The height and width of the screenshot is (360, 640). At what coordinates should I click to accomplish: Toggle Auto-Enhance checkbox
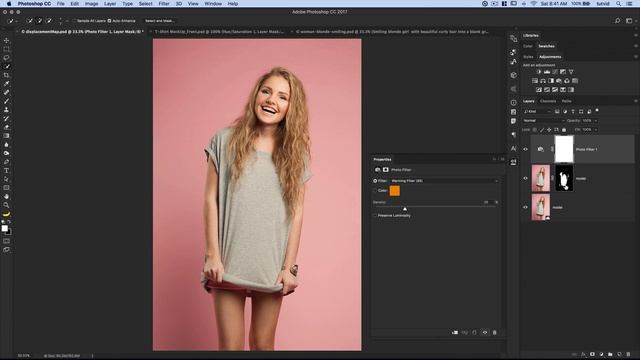(109, 21)
